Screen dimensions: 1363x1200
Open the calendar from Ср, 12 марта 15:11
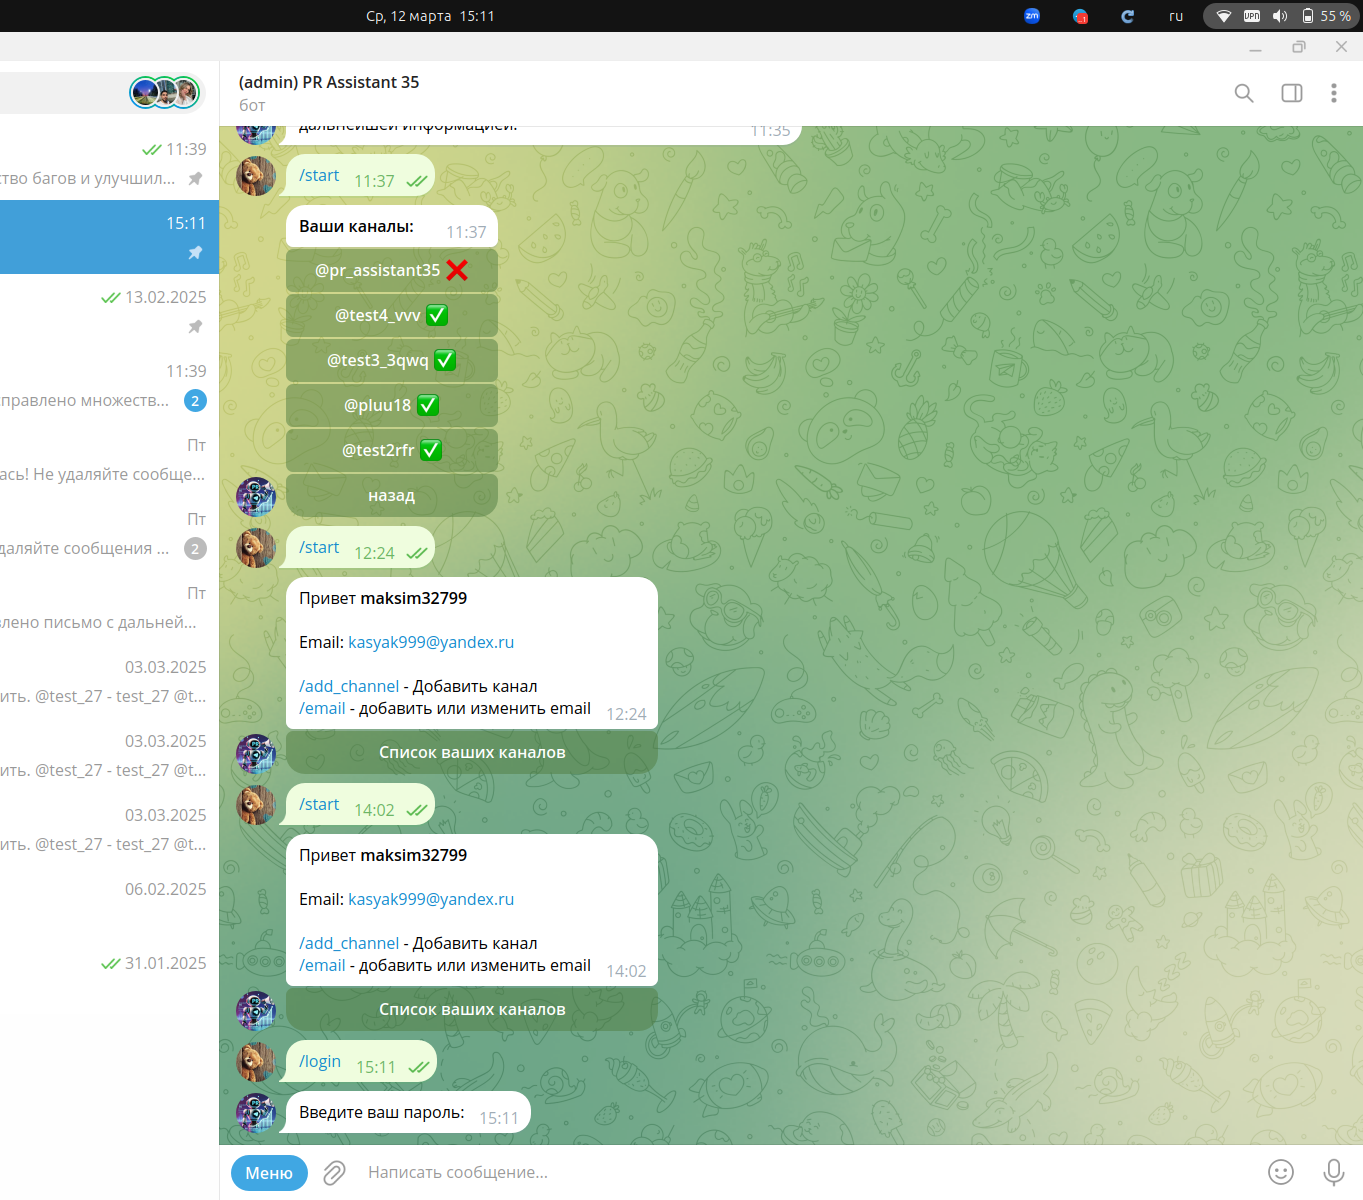tap(430, 16)
